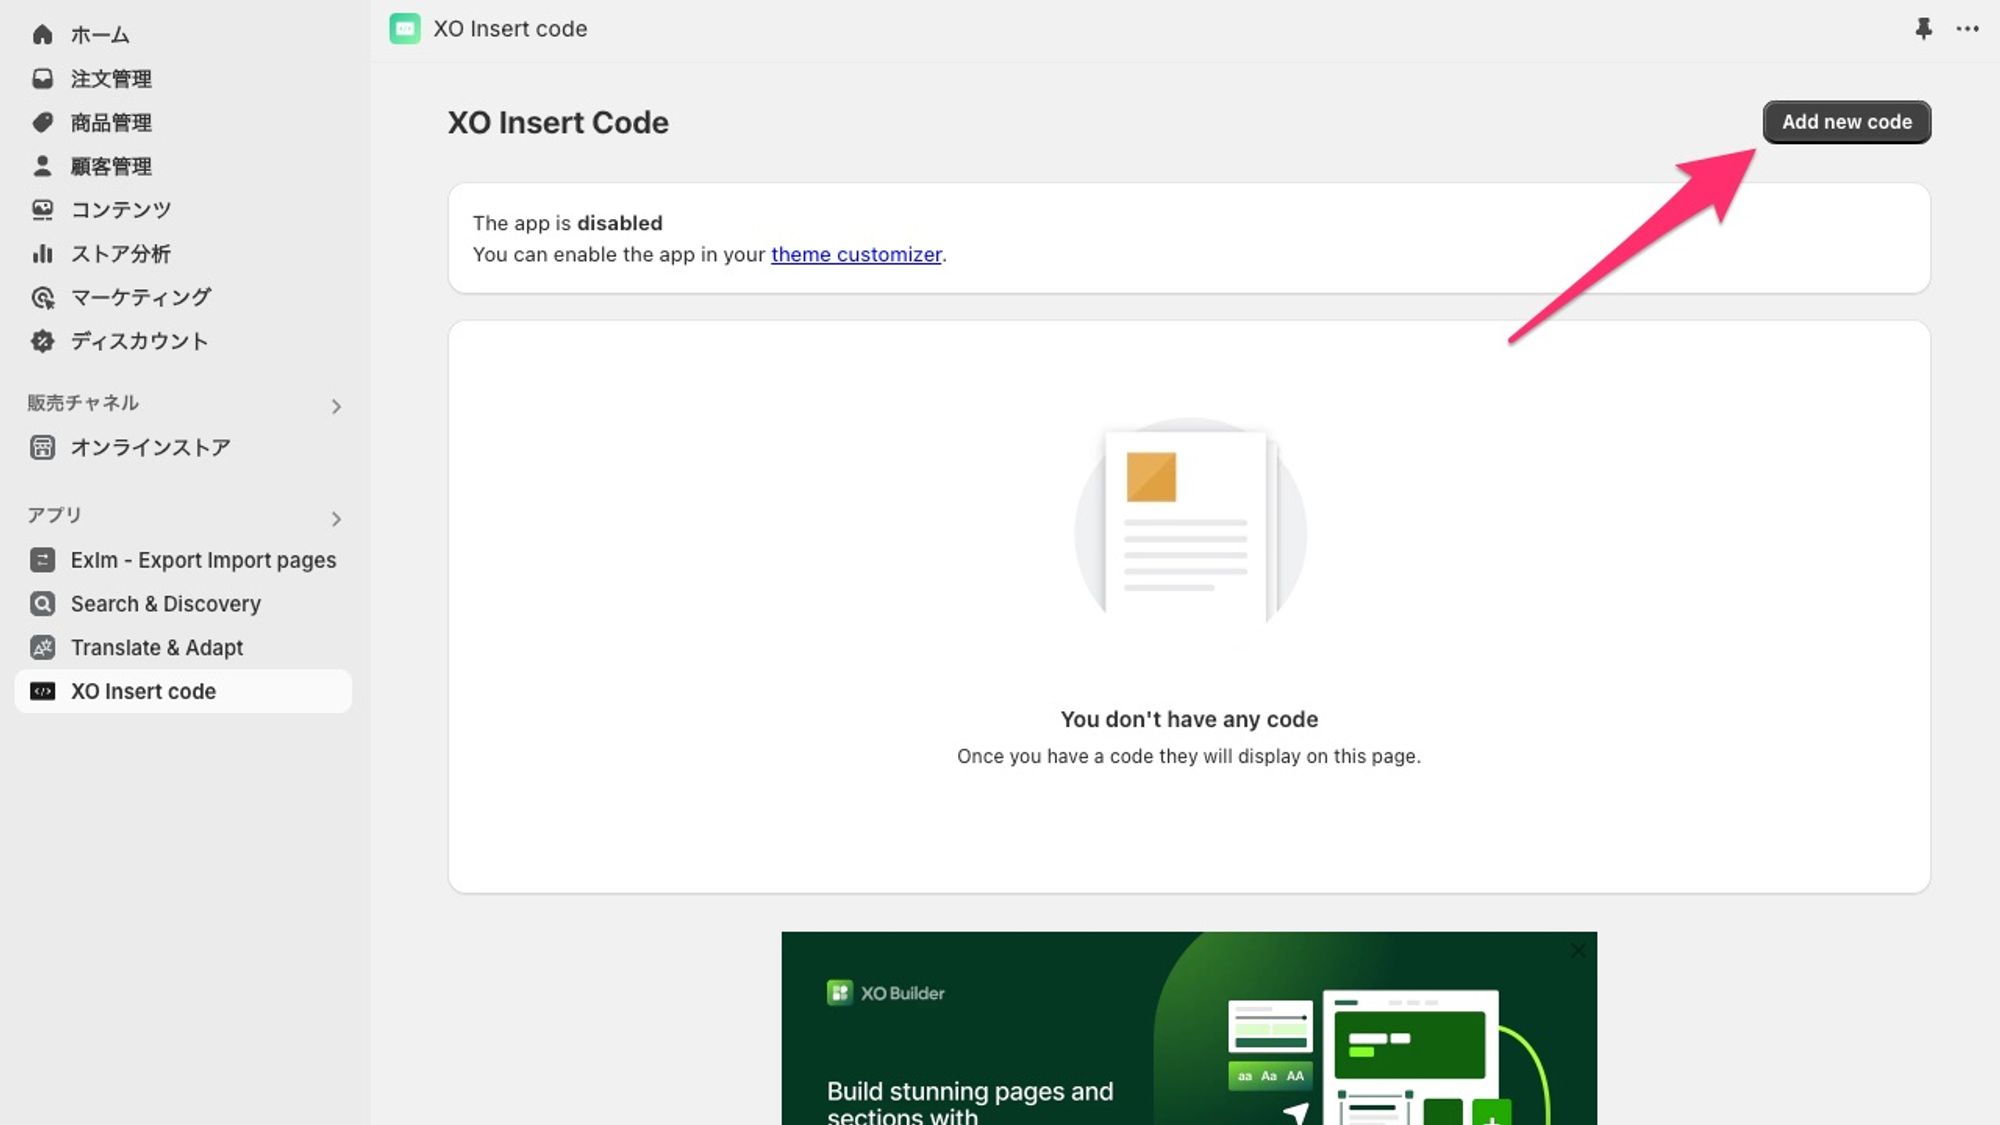The image size is (2000, 1125).
Task: Click the ExIm app icon in sidebar
Action: point(42,560)
